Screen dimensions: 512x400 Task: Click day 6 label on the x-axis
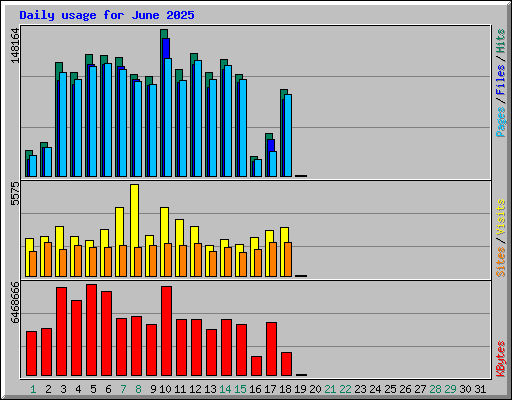pyautogui.click(x=108, y=389)
